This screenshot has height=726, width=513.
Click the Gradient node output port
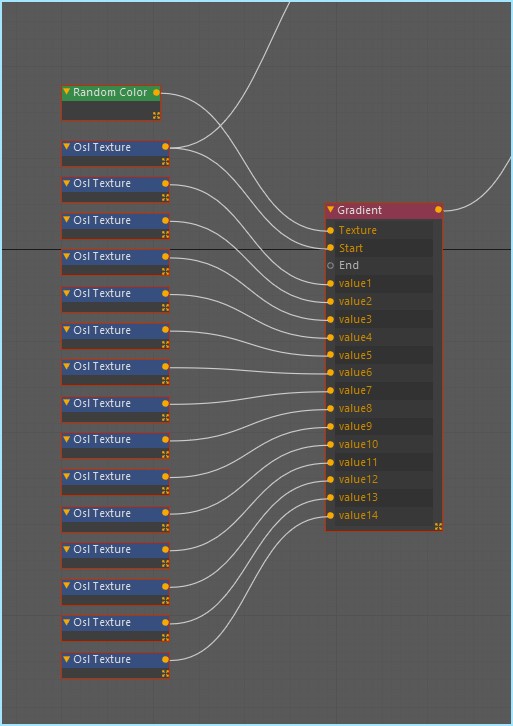tap(438, 210)
